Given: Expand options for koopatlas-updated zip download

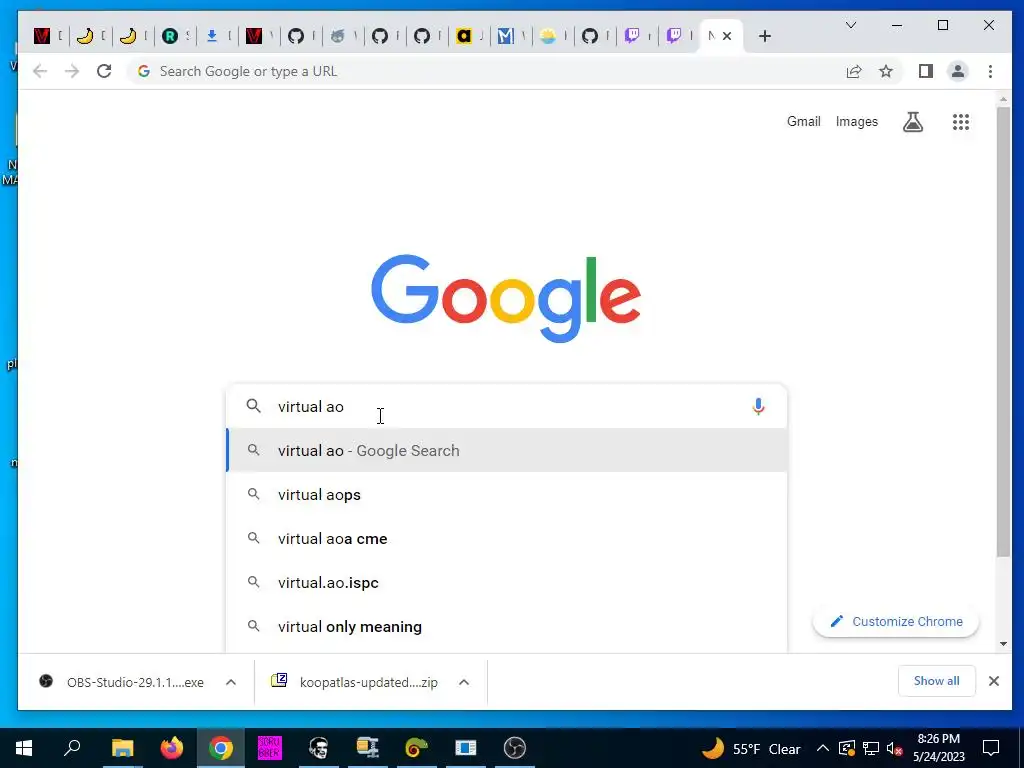Looking at the screenshot, I should pyautogui.click(x=464, y=682).
